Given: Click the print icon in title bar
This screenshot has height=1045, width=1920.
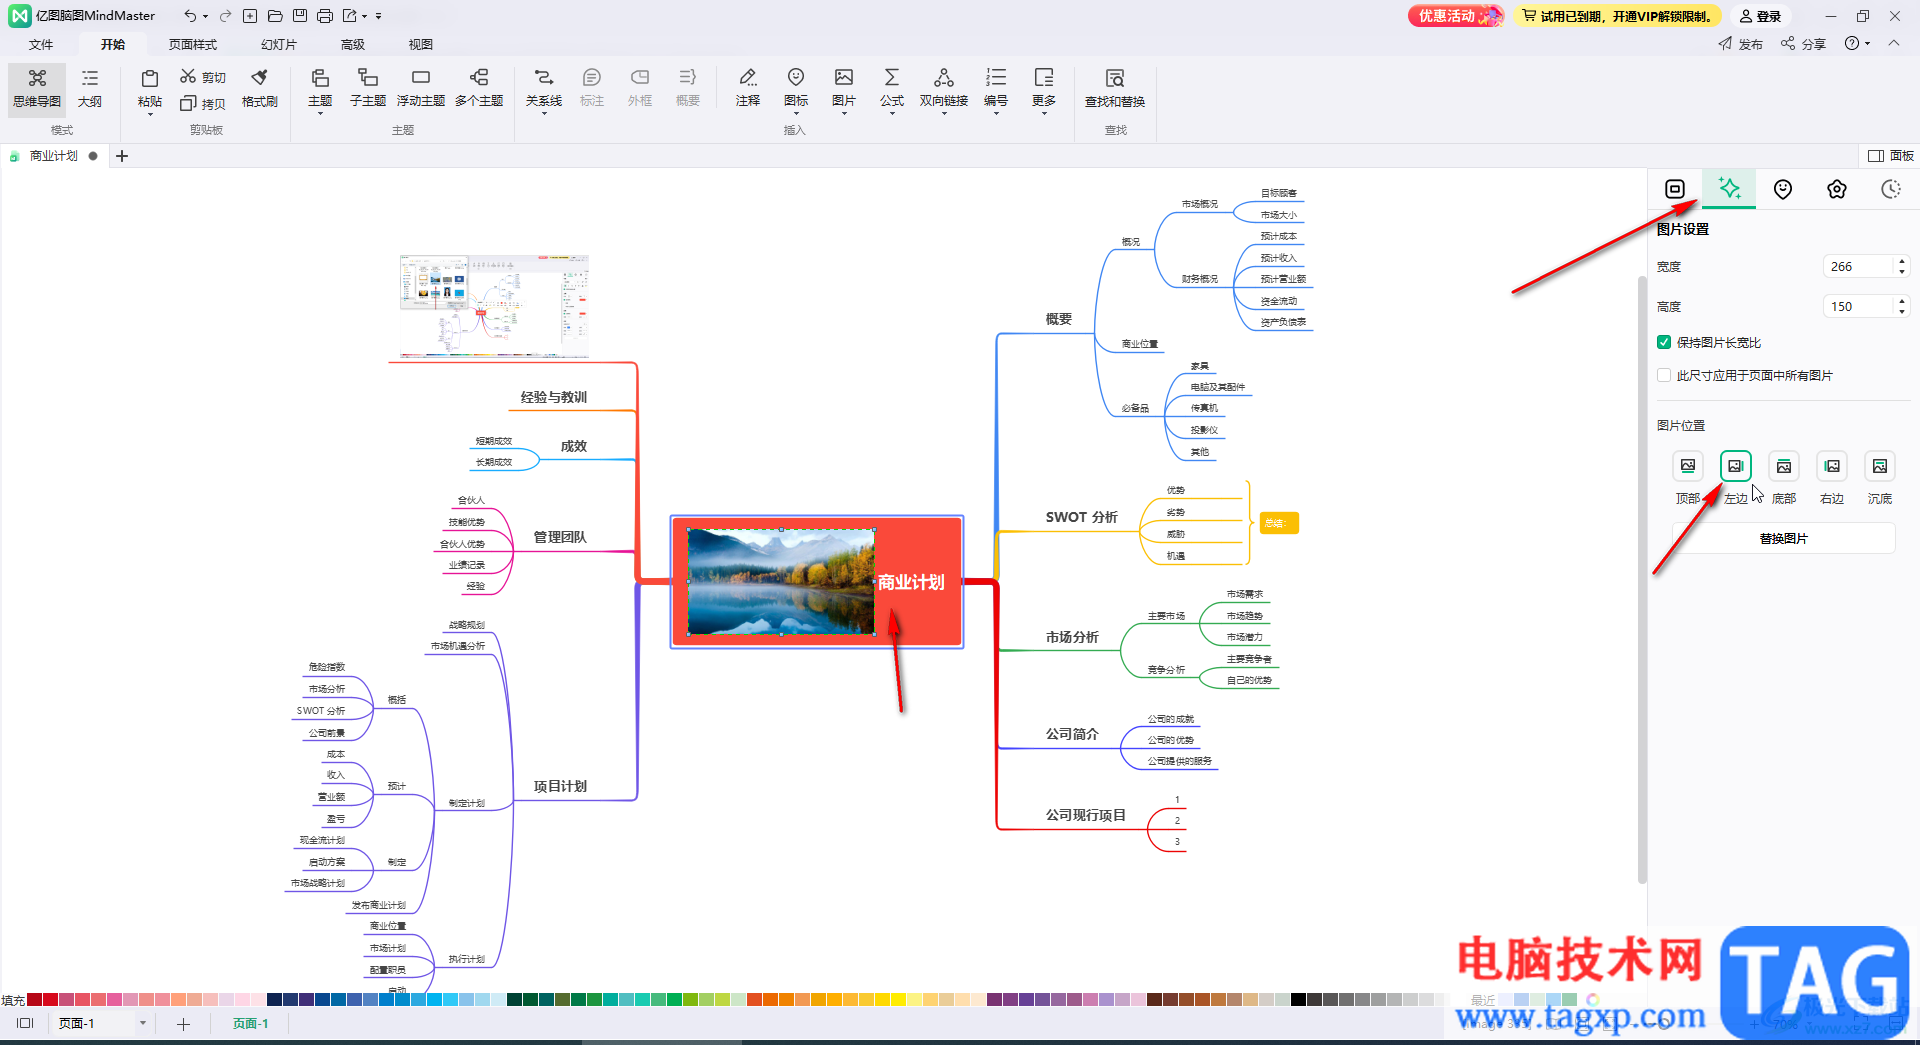Looking at the screenshot, I should click(325, 16).
